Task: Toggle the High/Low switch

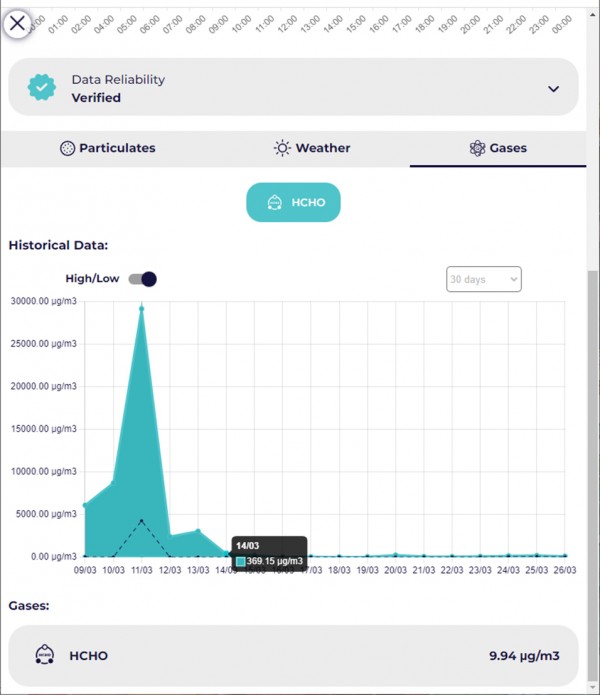Action: coord(143,279)
